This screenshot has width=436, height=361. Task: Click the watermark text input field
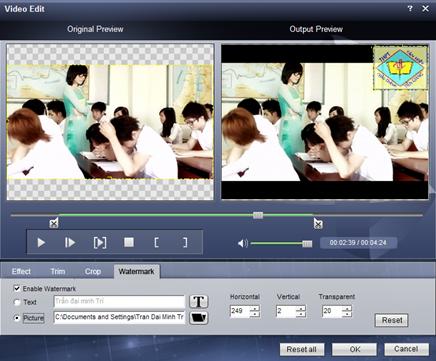119,301
